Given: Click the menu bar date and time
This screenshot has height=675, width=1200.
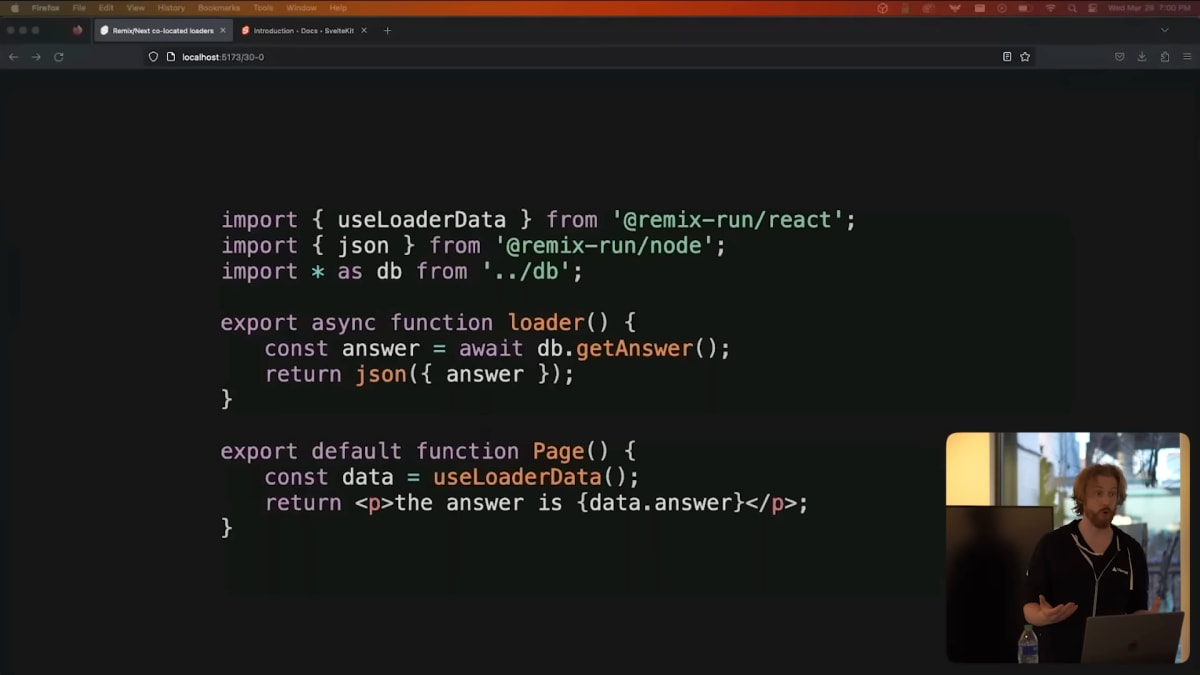Looking at the screenshot, I should pos(1150,8).
